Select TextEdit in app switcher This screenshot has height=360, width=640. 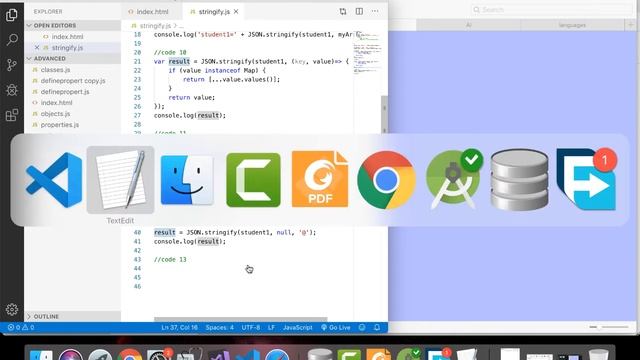tap(120, 180)
